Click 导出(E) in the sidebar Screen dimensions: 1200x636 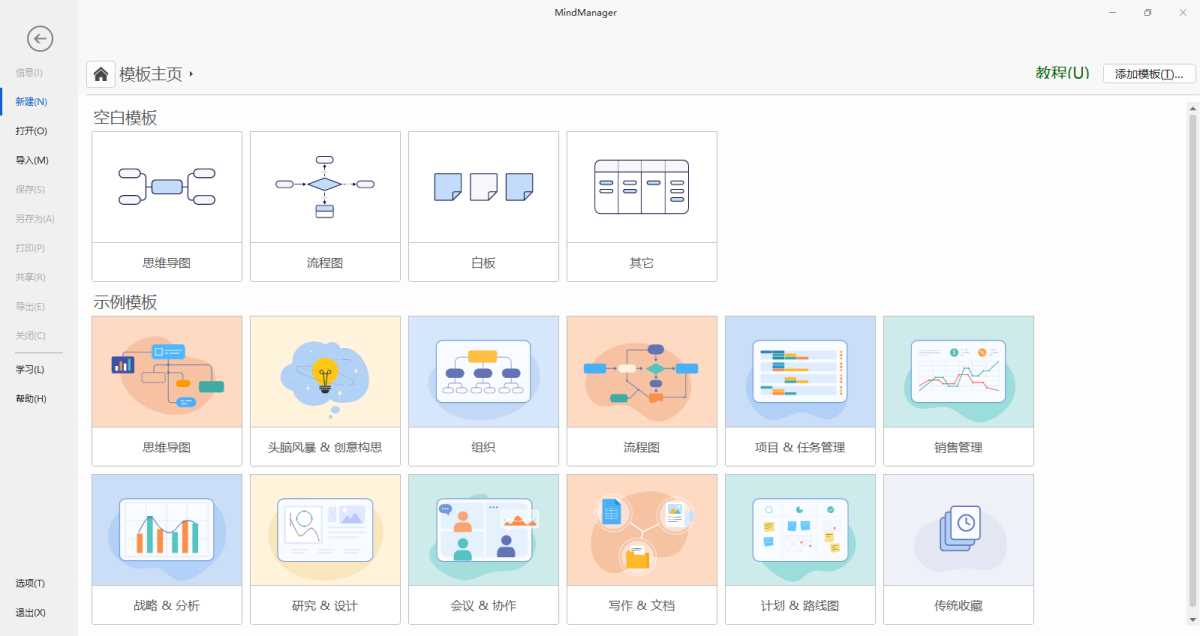pos(30,306)
